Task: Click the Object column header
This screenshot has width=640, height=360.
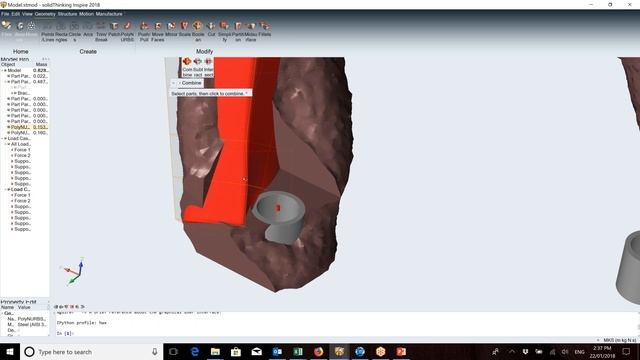Action: coord(8,64)
